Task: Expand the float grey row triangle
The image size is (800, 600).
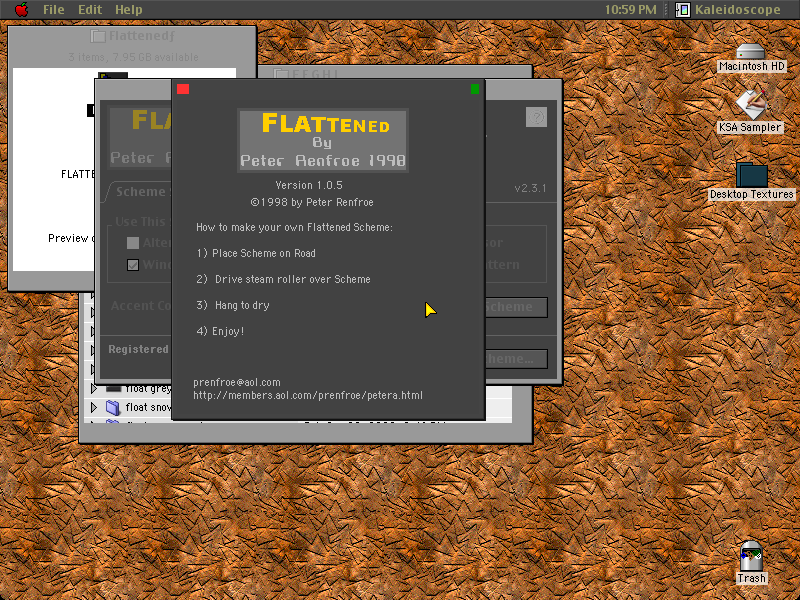Action: 93,389
